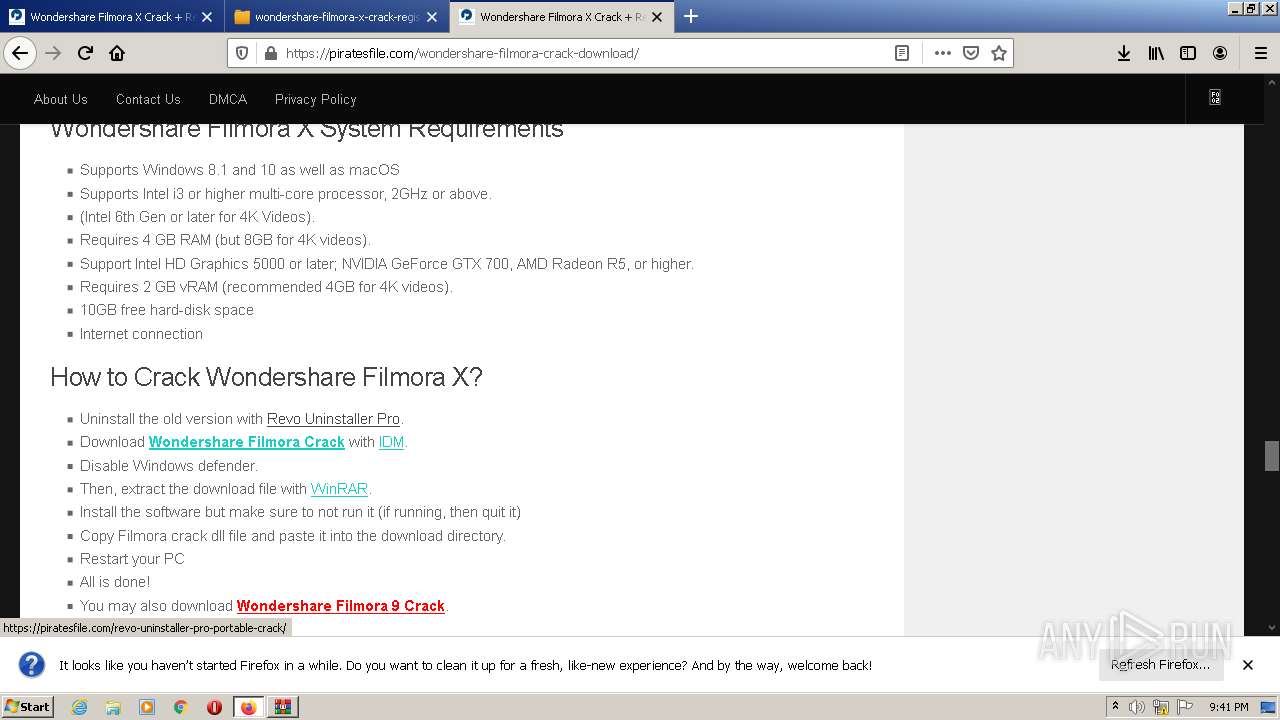Open the network tray icon
The image size is (1280, 720).
1161,707
